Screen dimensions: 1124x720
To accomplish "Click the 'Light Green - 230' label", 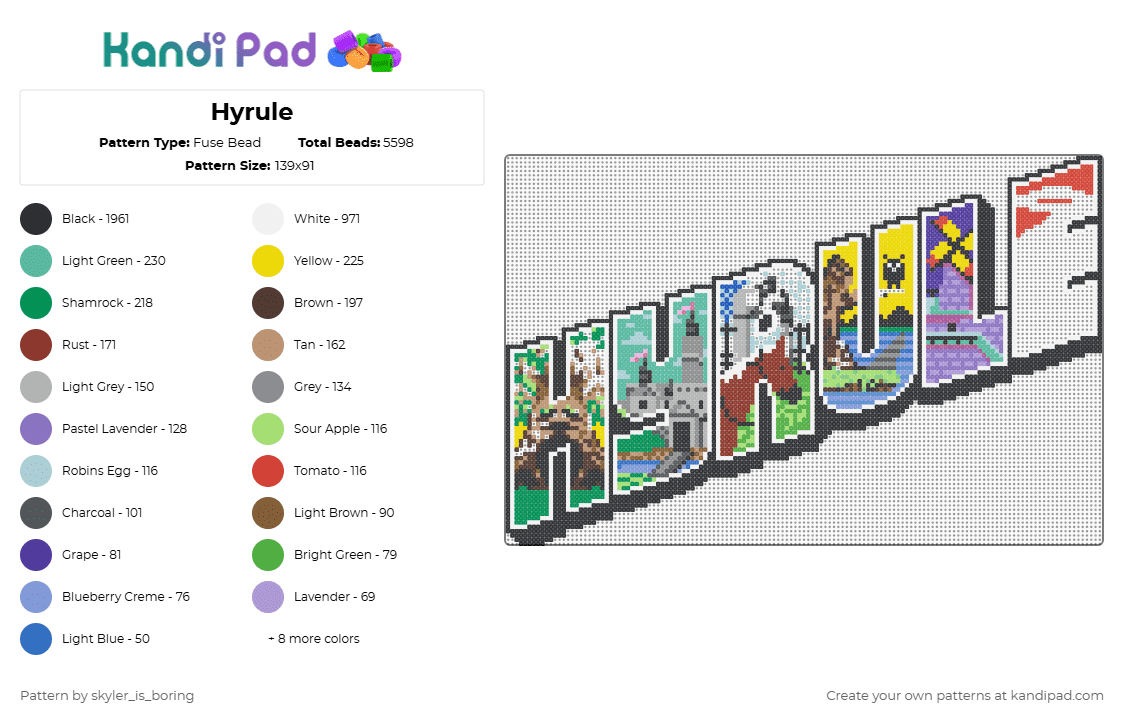I will pos(113,261).
